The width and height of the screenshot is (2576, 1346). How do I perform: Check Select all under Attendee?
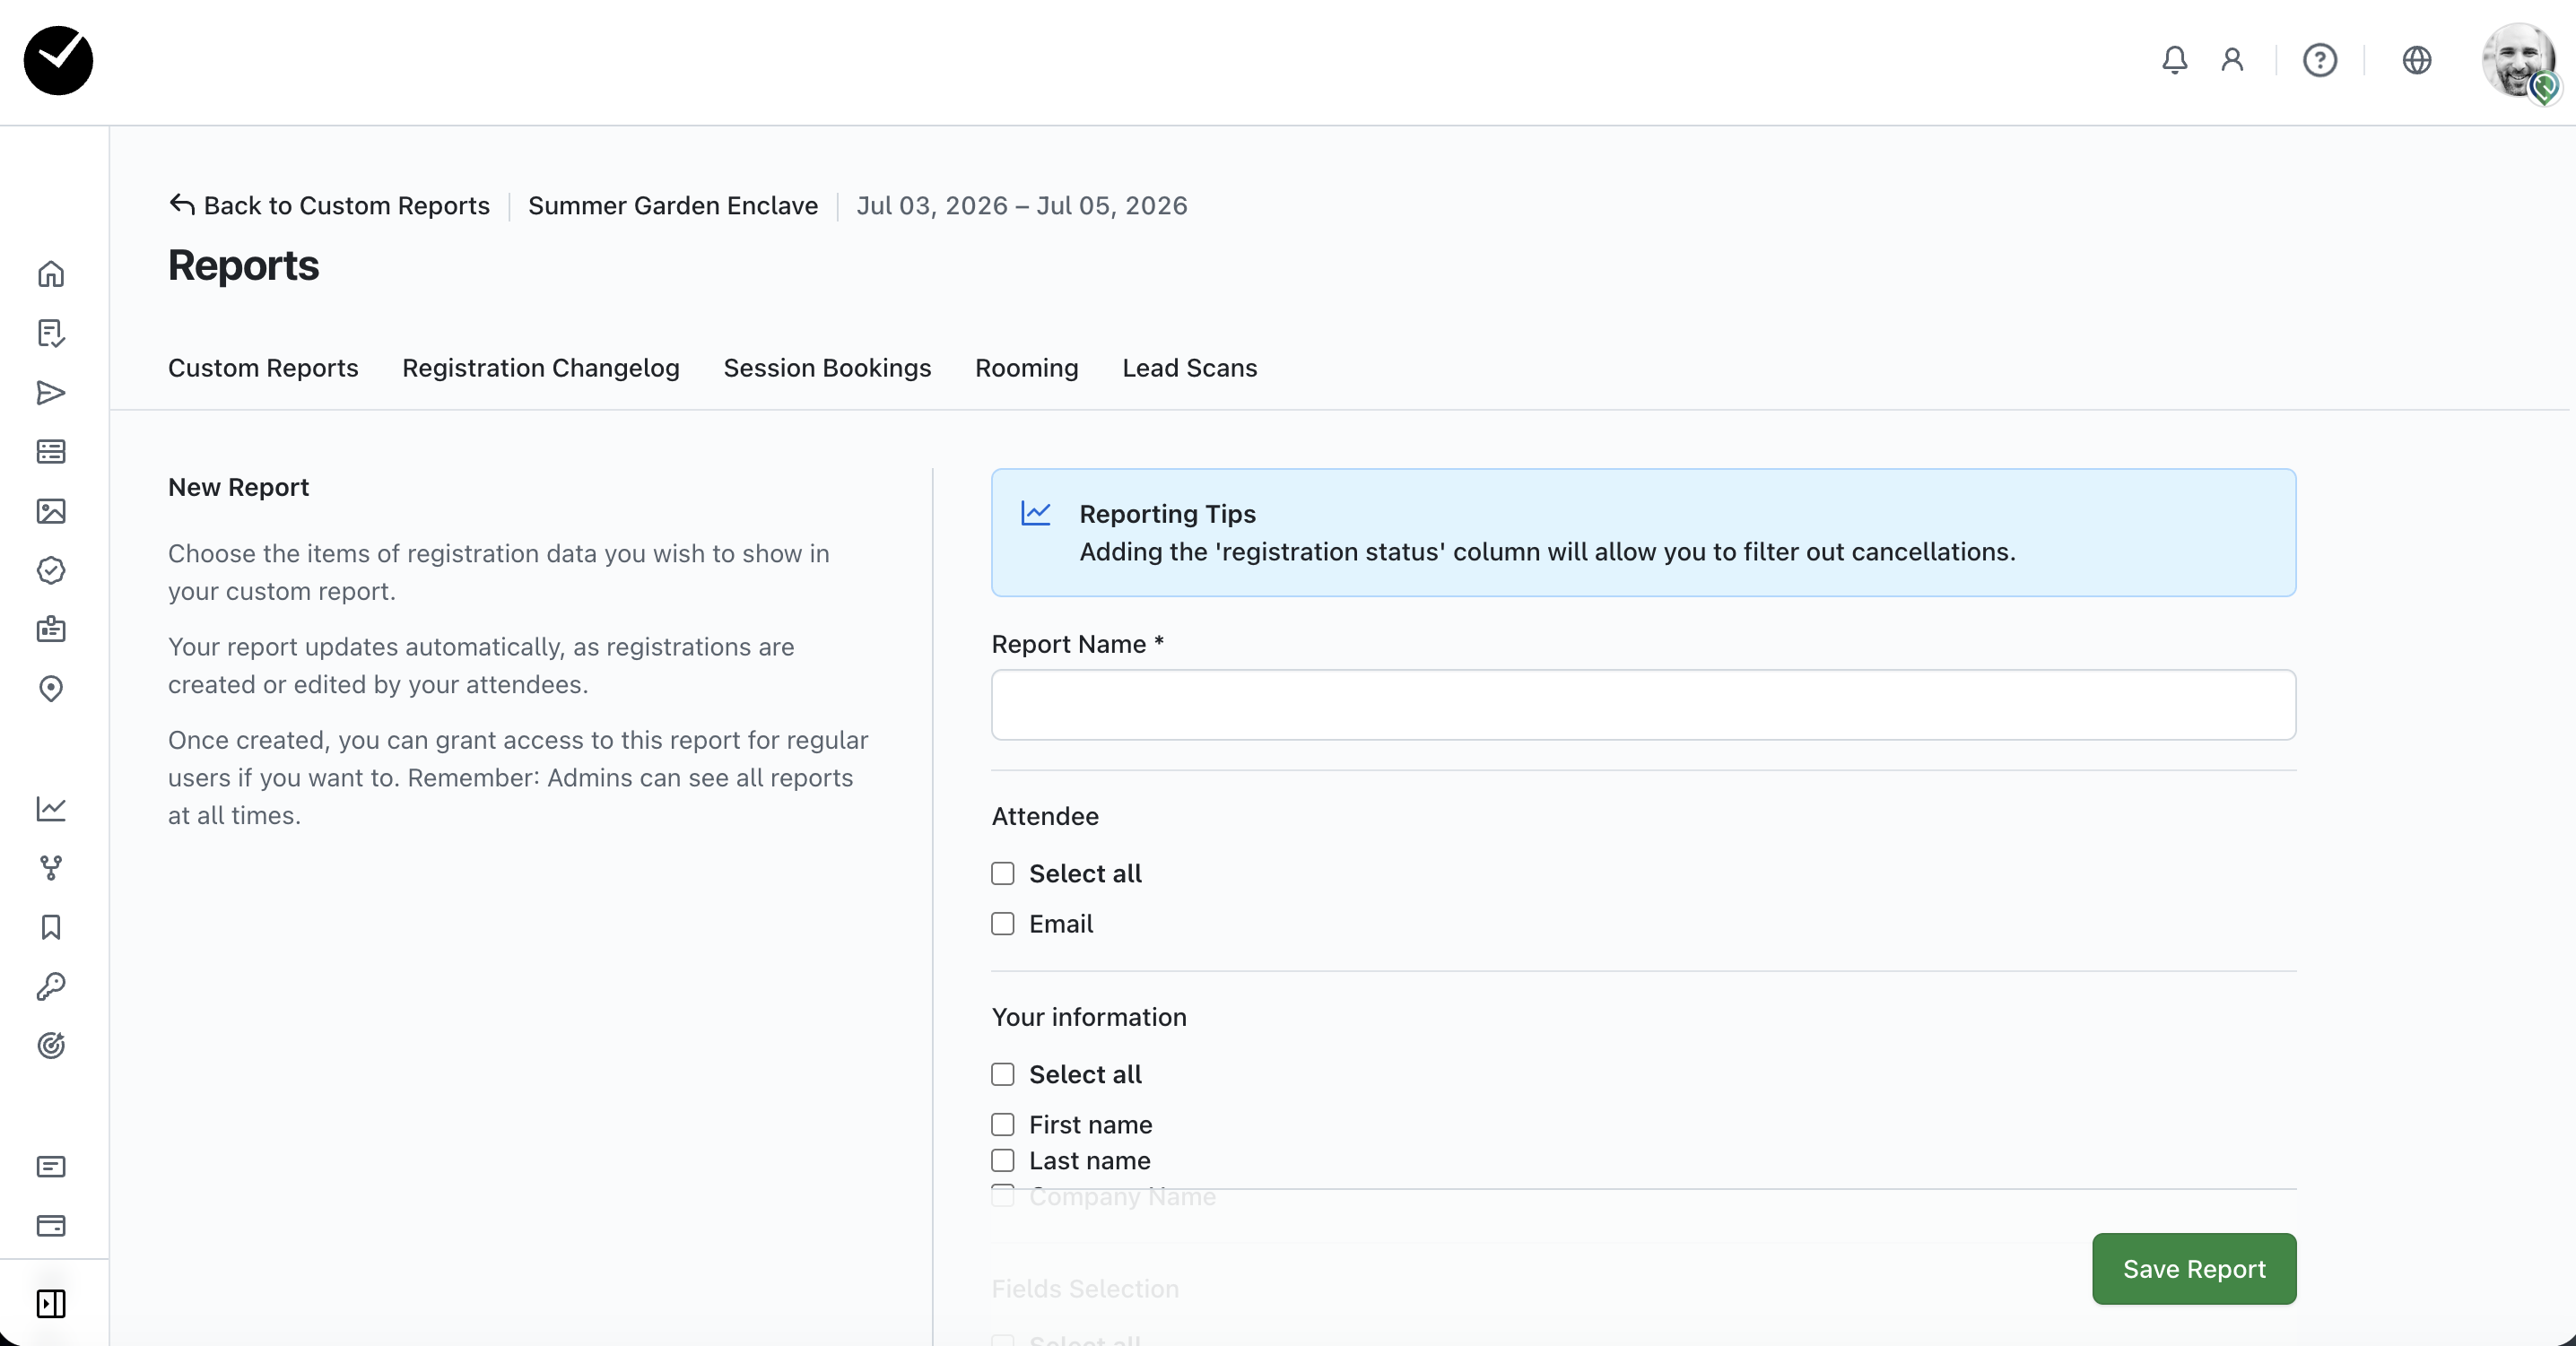pos(1003,873)
